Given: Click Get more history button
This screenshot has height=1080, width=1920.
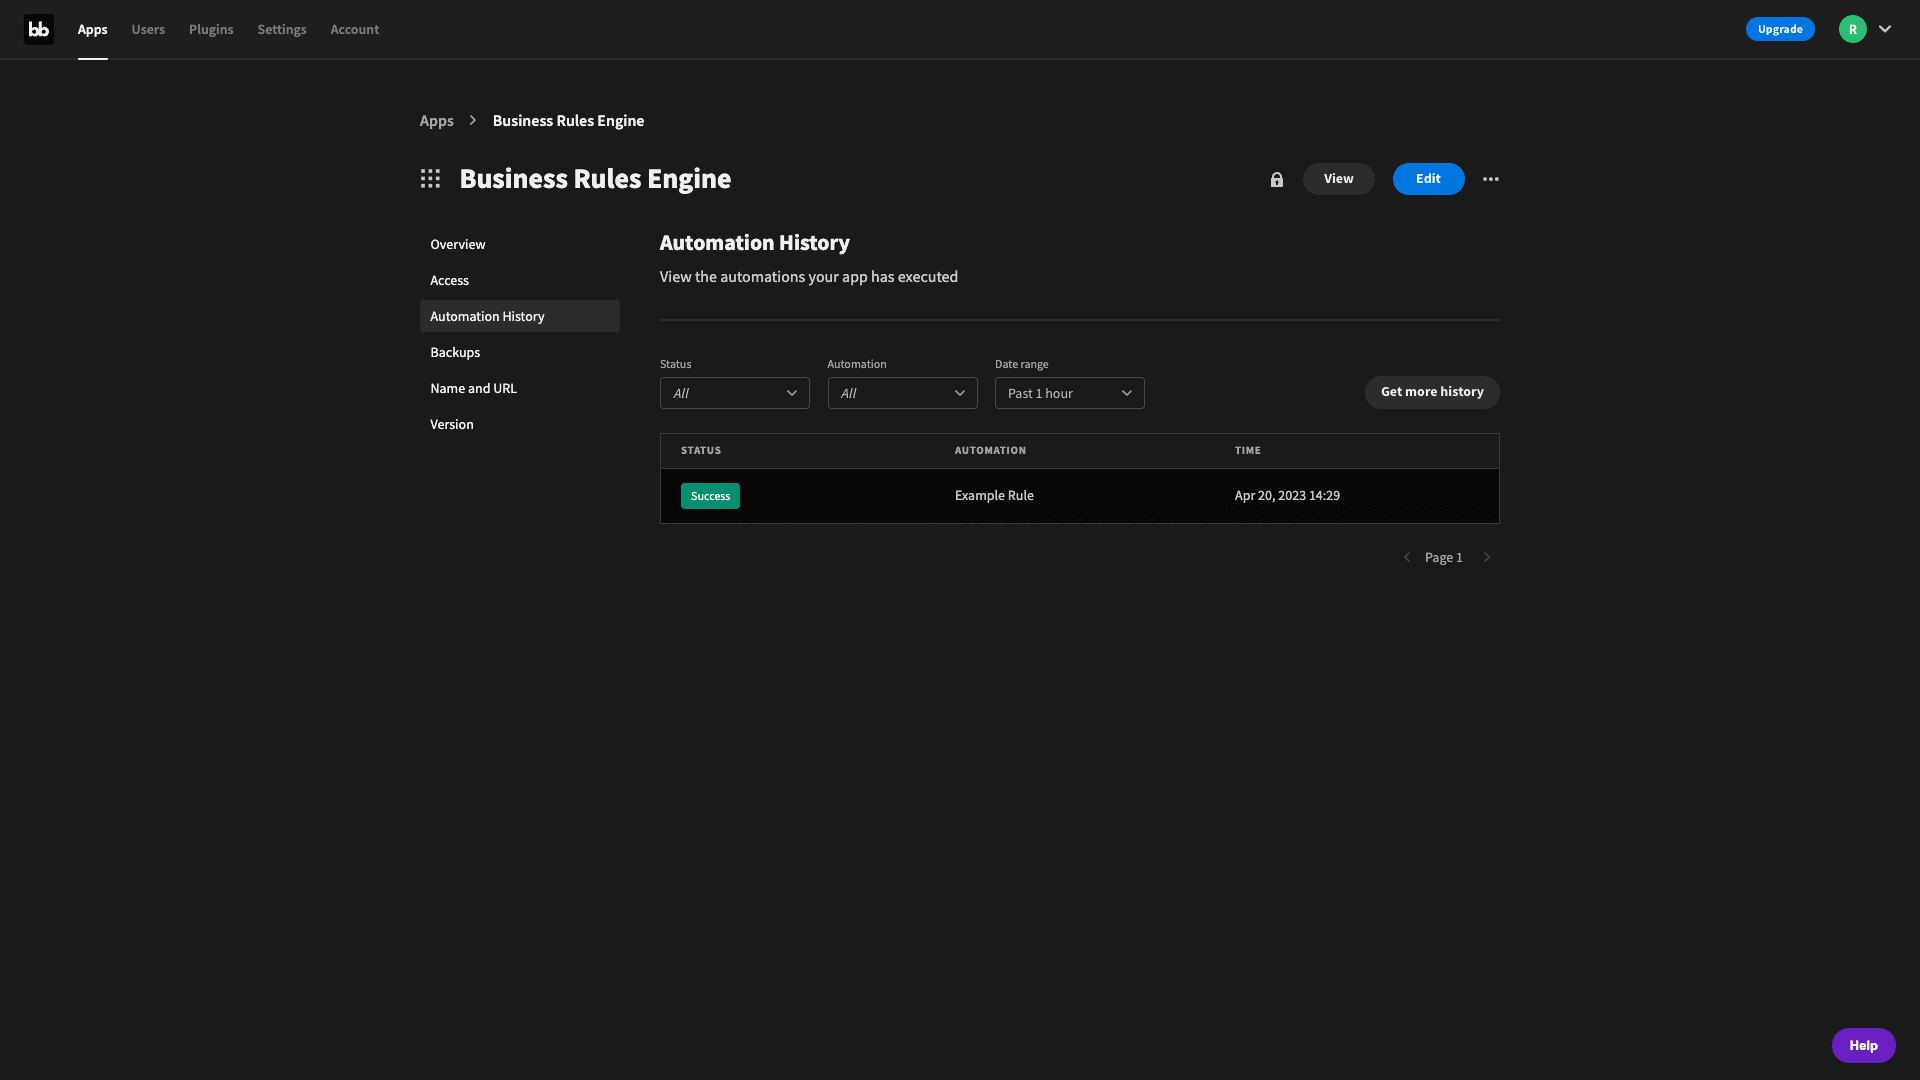Looking at the screenshot, I should pos(1432,392).
